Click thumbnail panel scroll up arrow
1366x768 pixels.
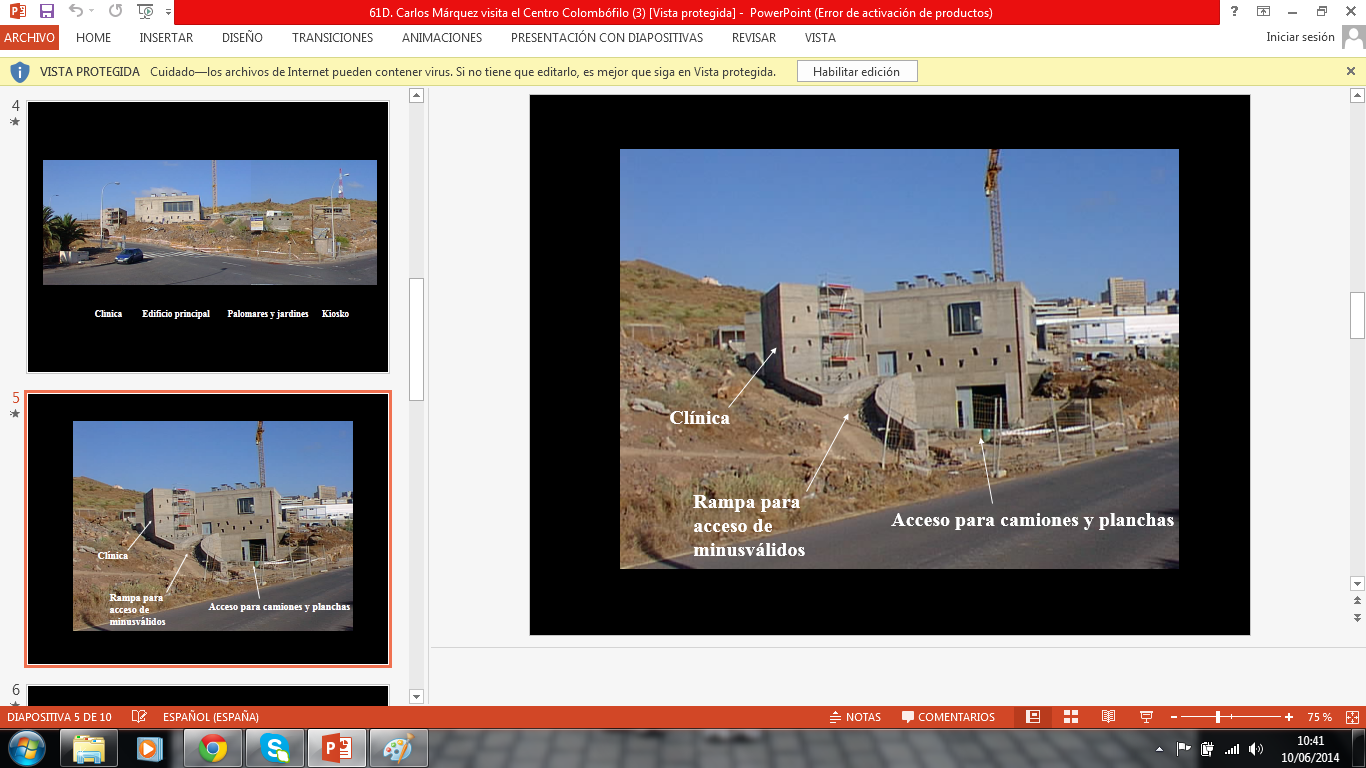click(417, 96)
